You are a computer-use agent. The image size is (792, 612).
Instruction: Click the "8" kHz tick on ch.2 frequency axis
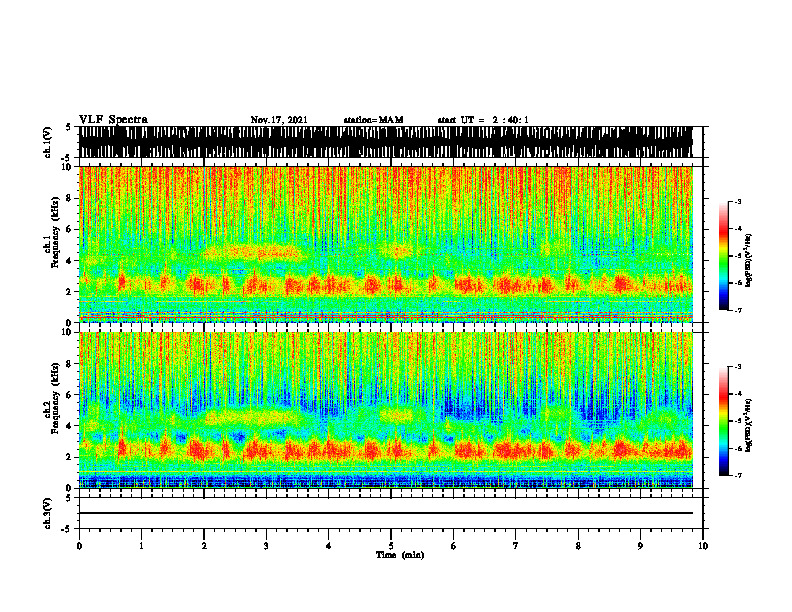(x=69, y=364)
